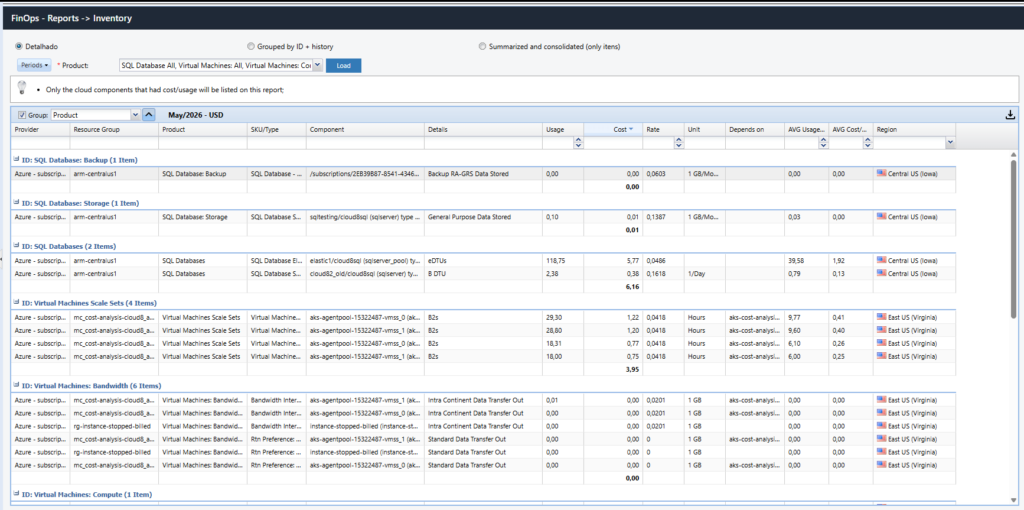Sort by the Depends on column header
Screen dimensions: 1024x510
(755, 129)
